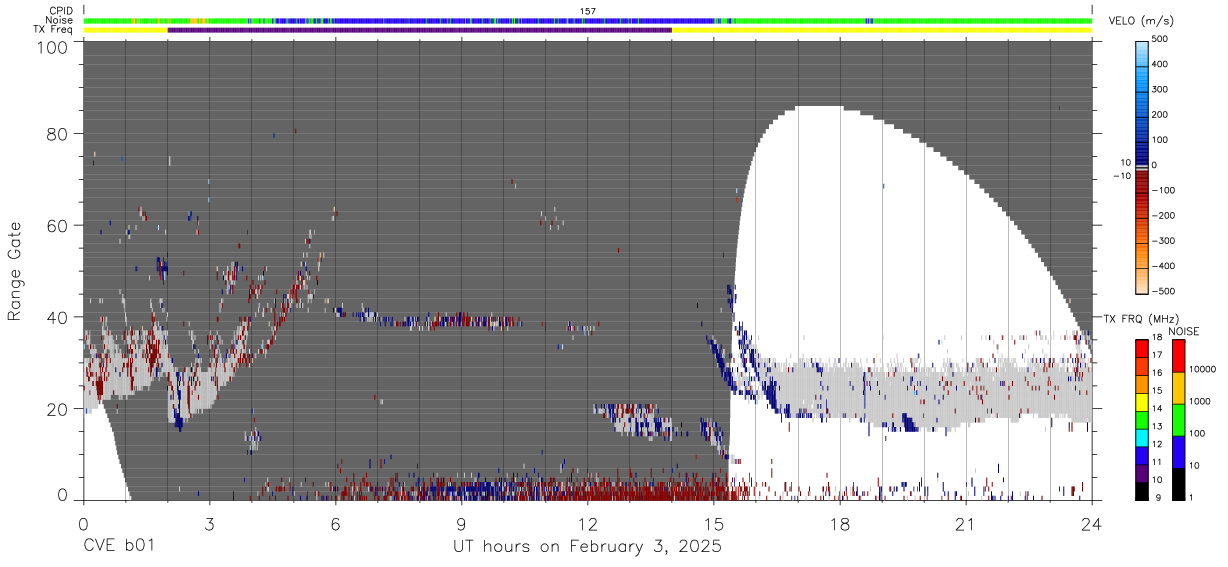Click the 12 label on TX FRQ legend

[1155, 445]
